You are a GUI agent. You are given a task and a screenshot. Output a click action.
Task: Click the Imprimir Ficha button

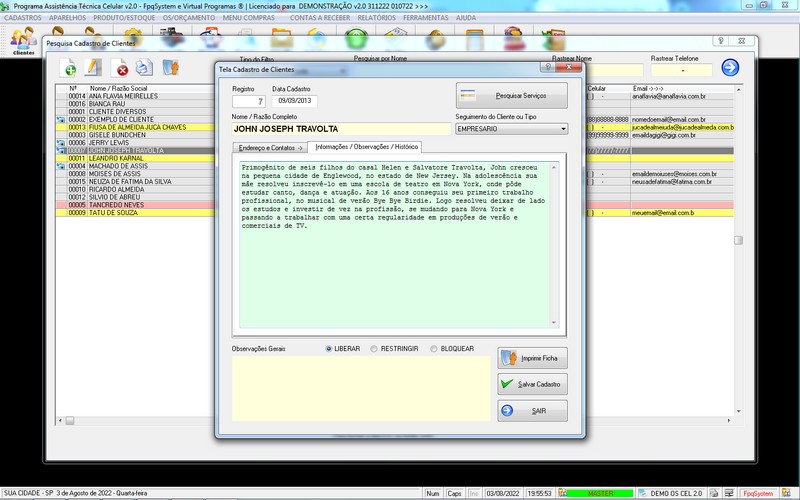tap(532, 358)
